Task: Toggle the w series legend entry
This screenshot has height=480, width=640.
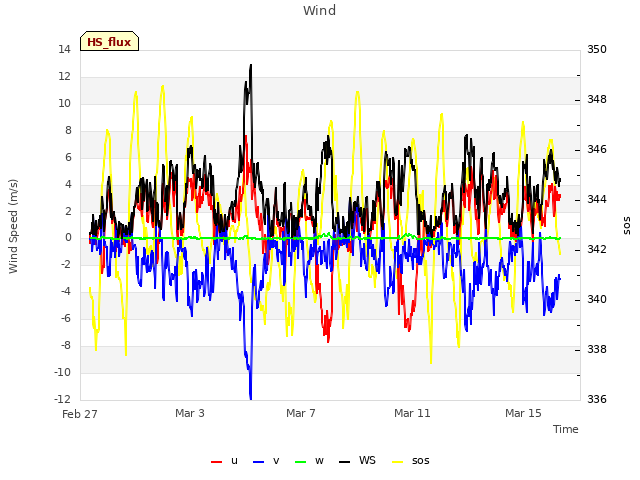Action: pyautogui.click(x=309, y=461)
